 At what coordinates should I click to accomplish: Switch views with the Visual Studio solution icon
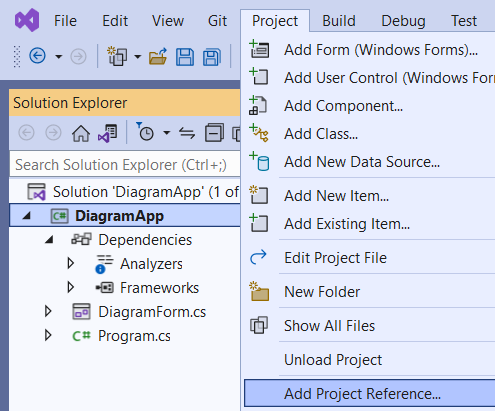coord(107,133)
